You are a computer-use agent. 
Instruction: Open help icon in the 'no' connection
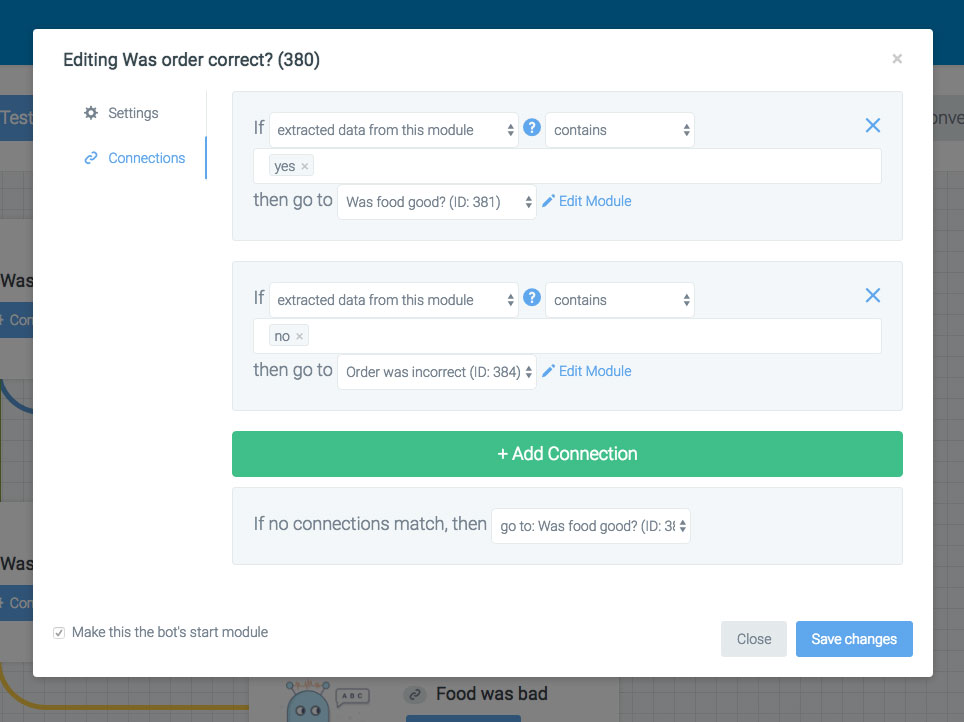pos(532,298)
